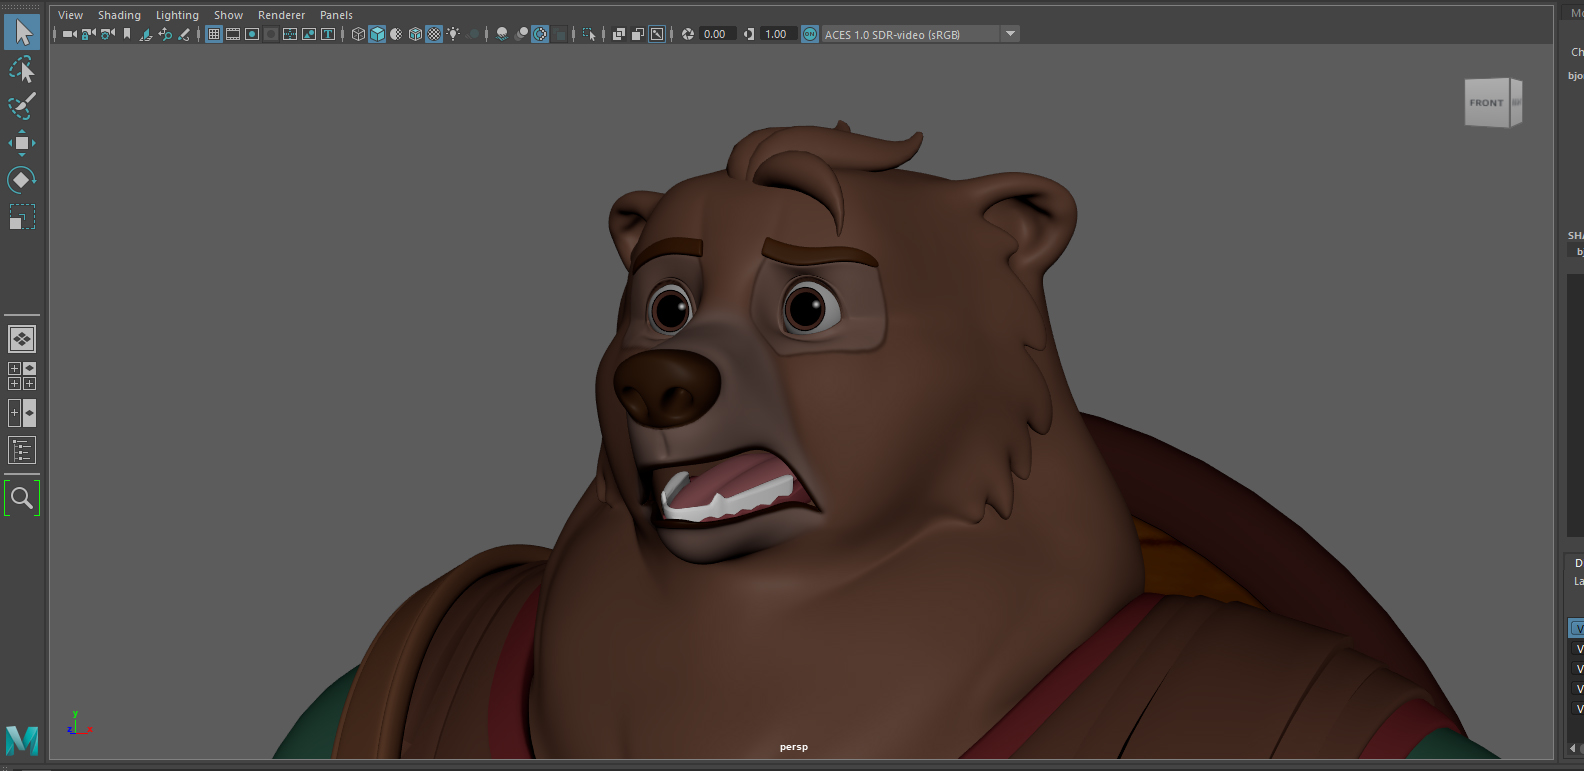
Task: Click the search magnifier icon
Action: pos(22,497)
